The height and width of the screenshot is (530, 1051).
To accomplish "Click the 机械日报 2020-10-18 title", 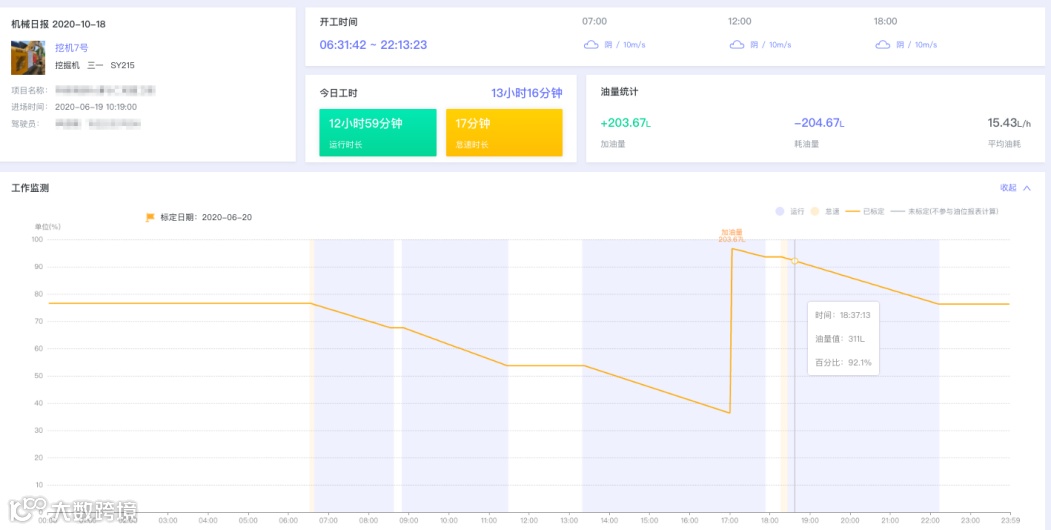I will 58,24.
